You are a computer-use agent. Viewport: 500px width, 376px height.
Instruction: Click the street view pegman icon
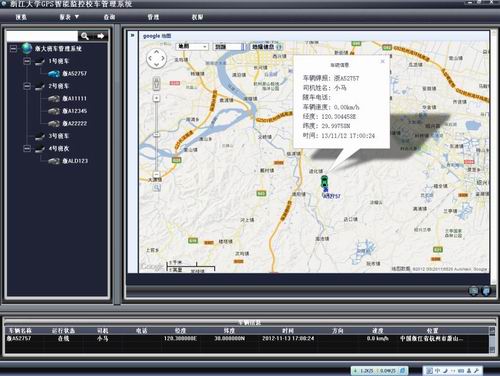(156, 83)
